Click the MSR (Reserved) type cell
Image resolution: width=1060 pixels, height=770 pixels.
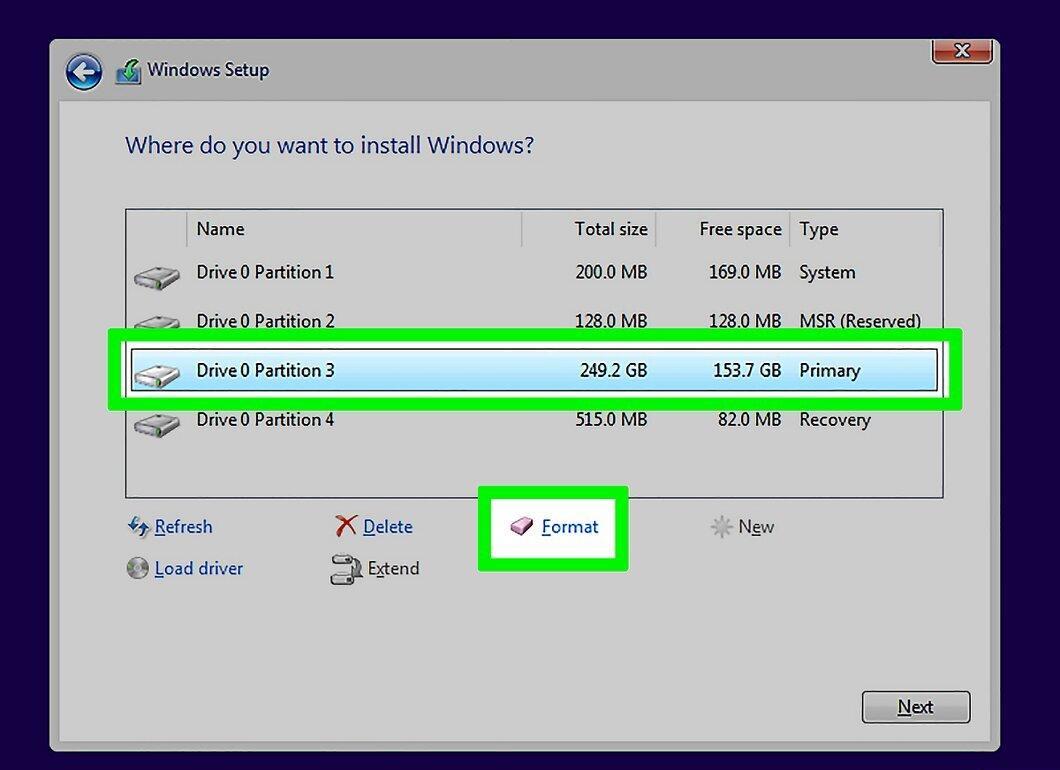tap(860, 320)
